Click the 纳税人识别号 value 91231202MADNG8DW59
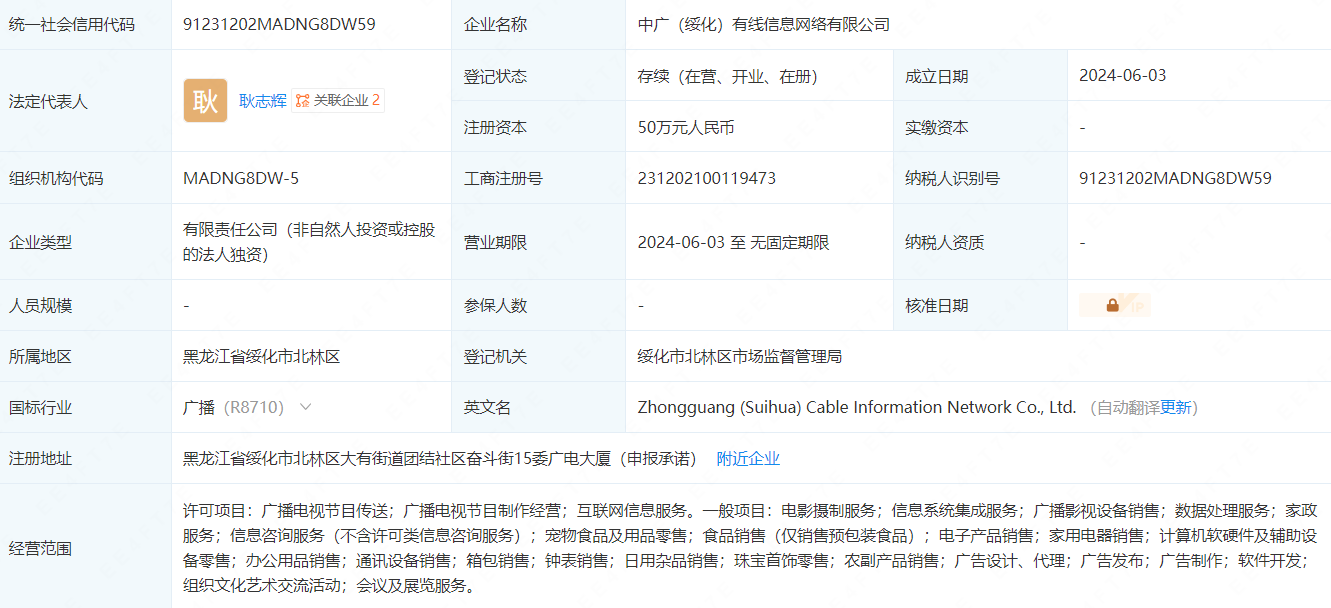1331x608 pixels. tap(1176, 179)
